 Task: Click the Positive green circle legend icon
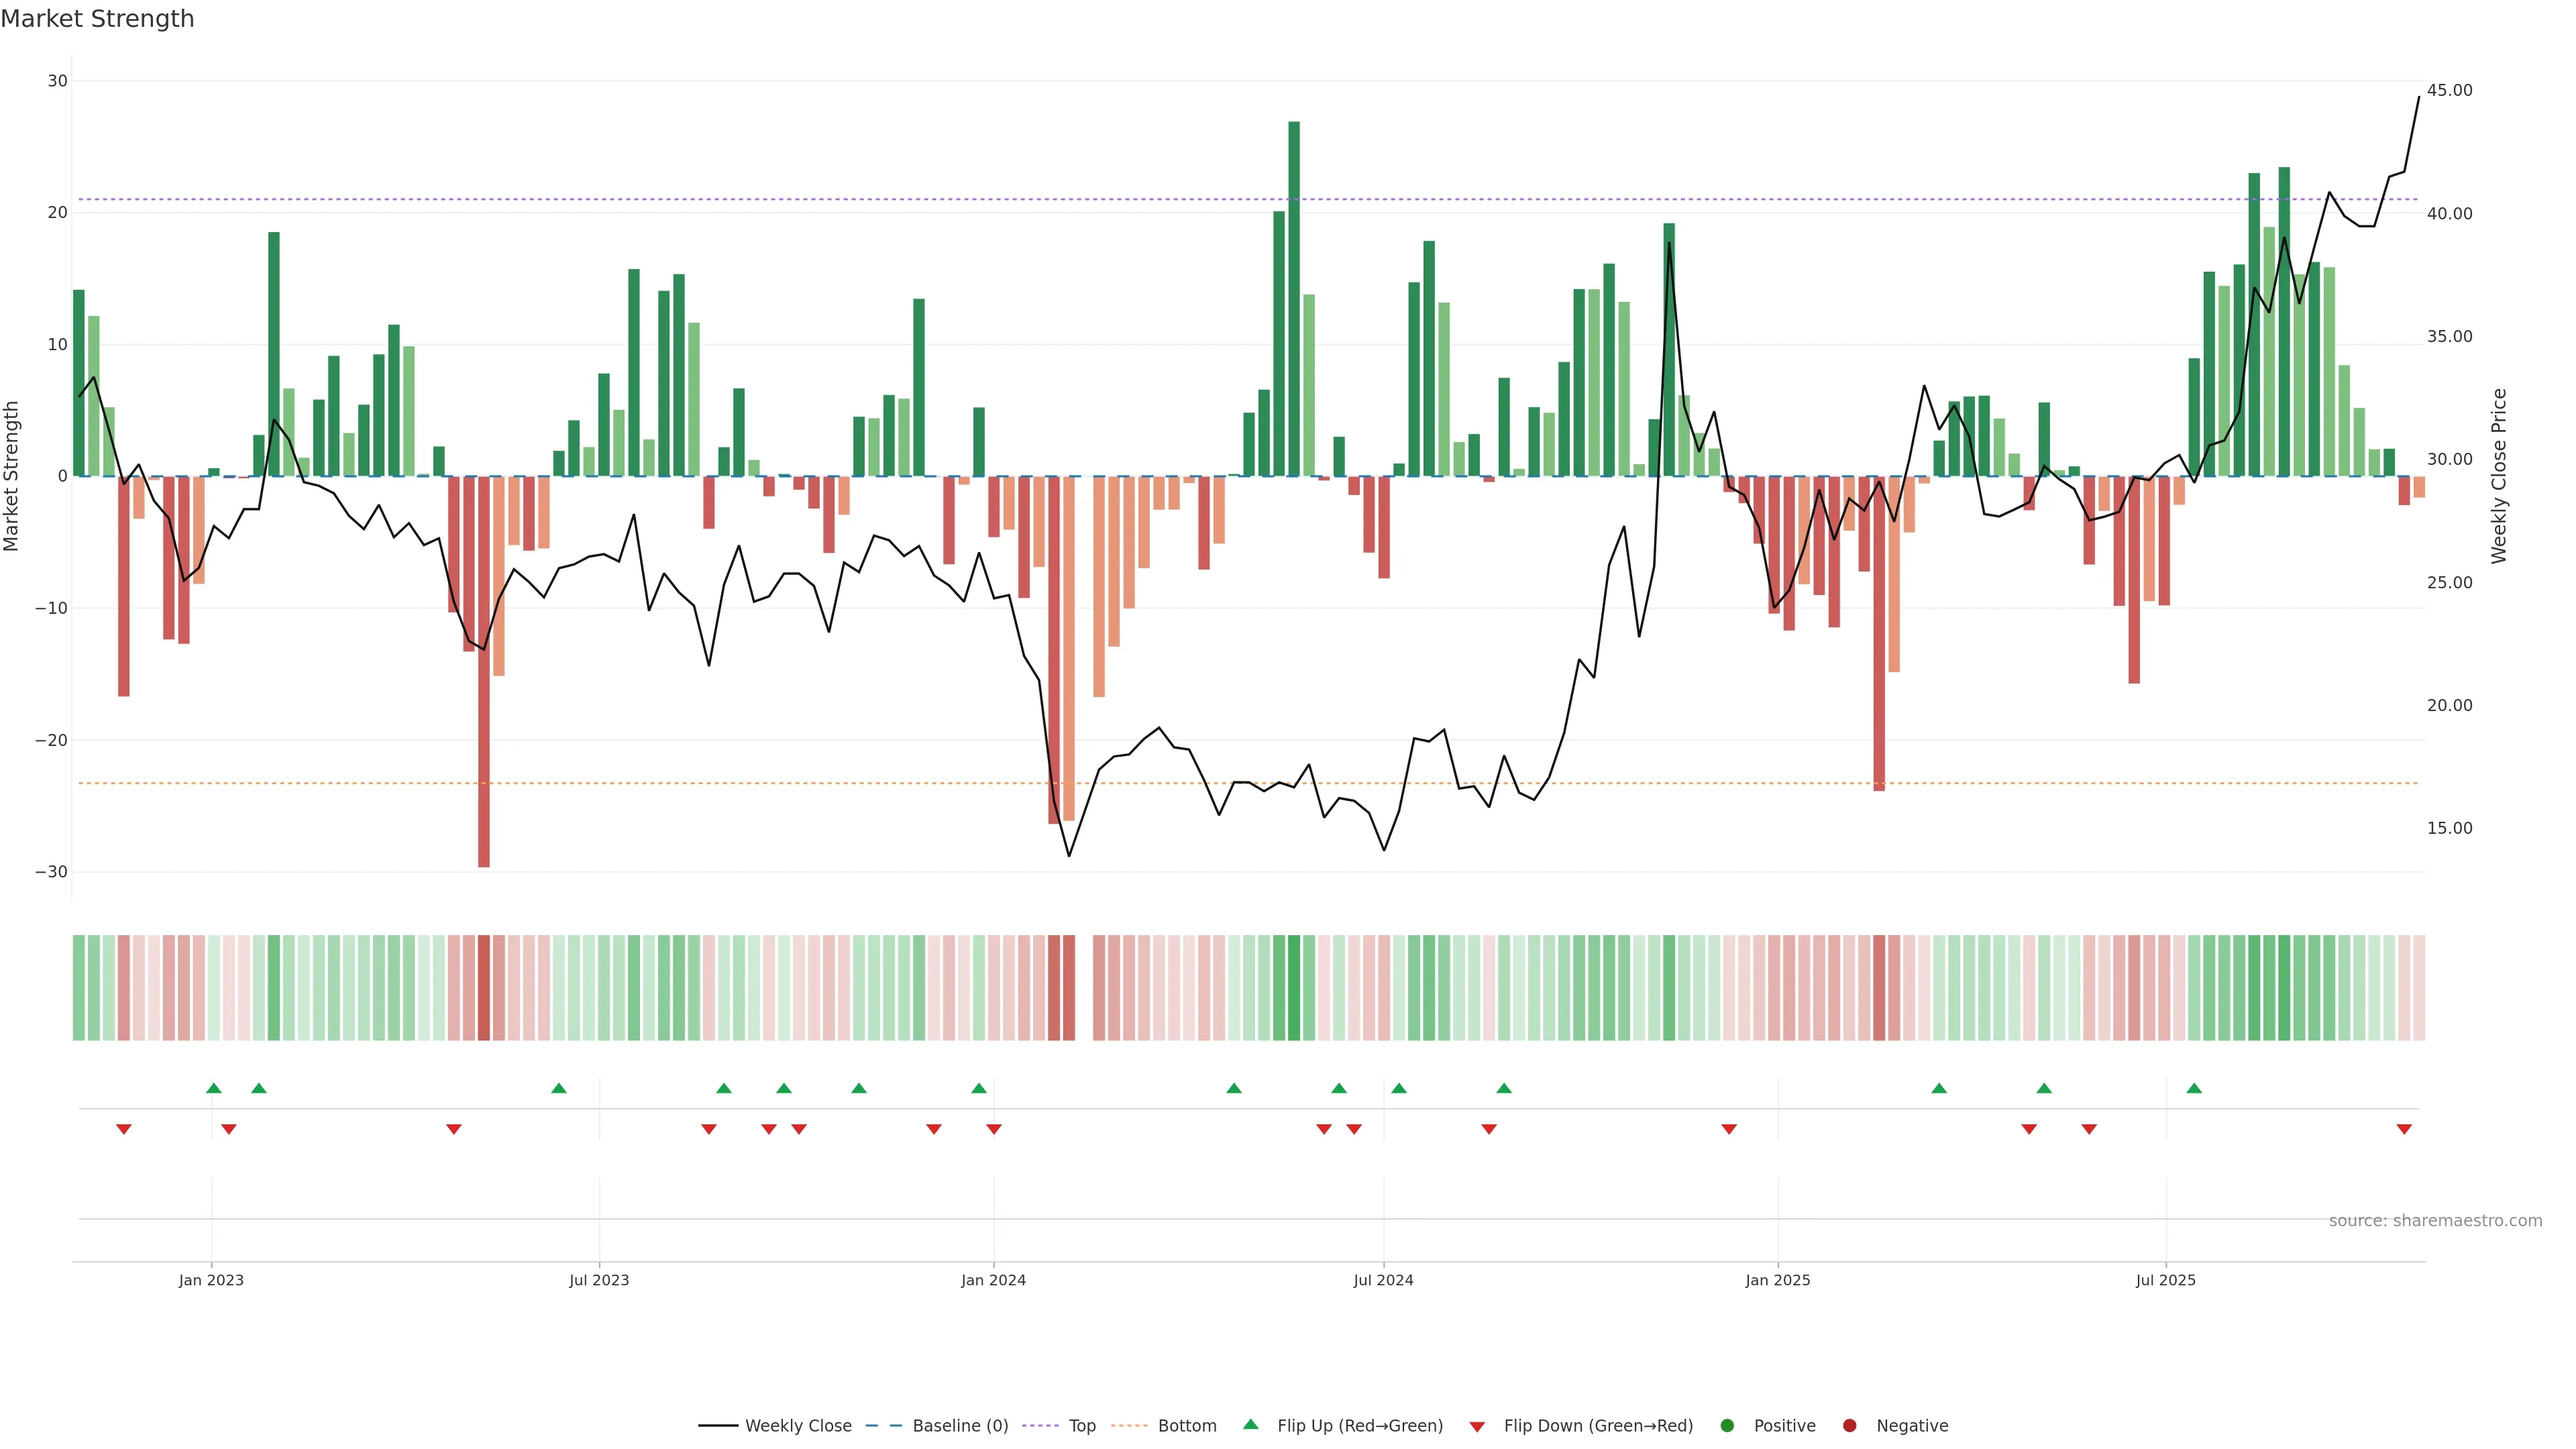coord(1727,1426)
